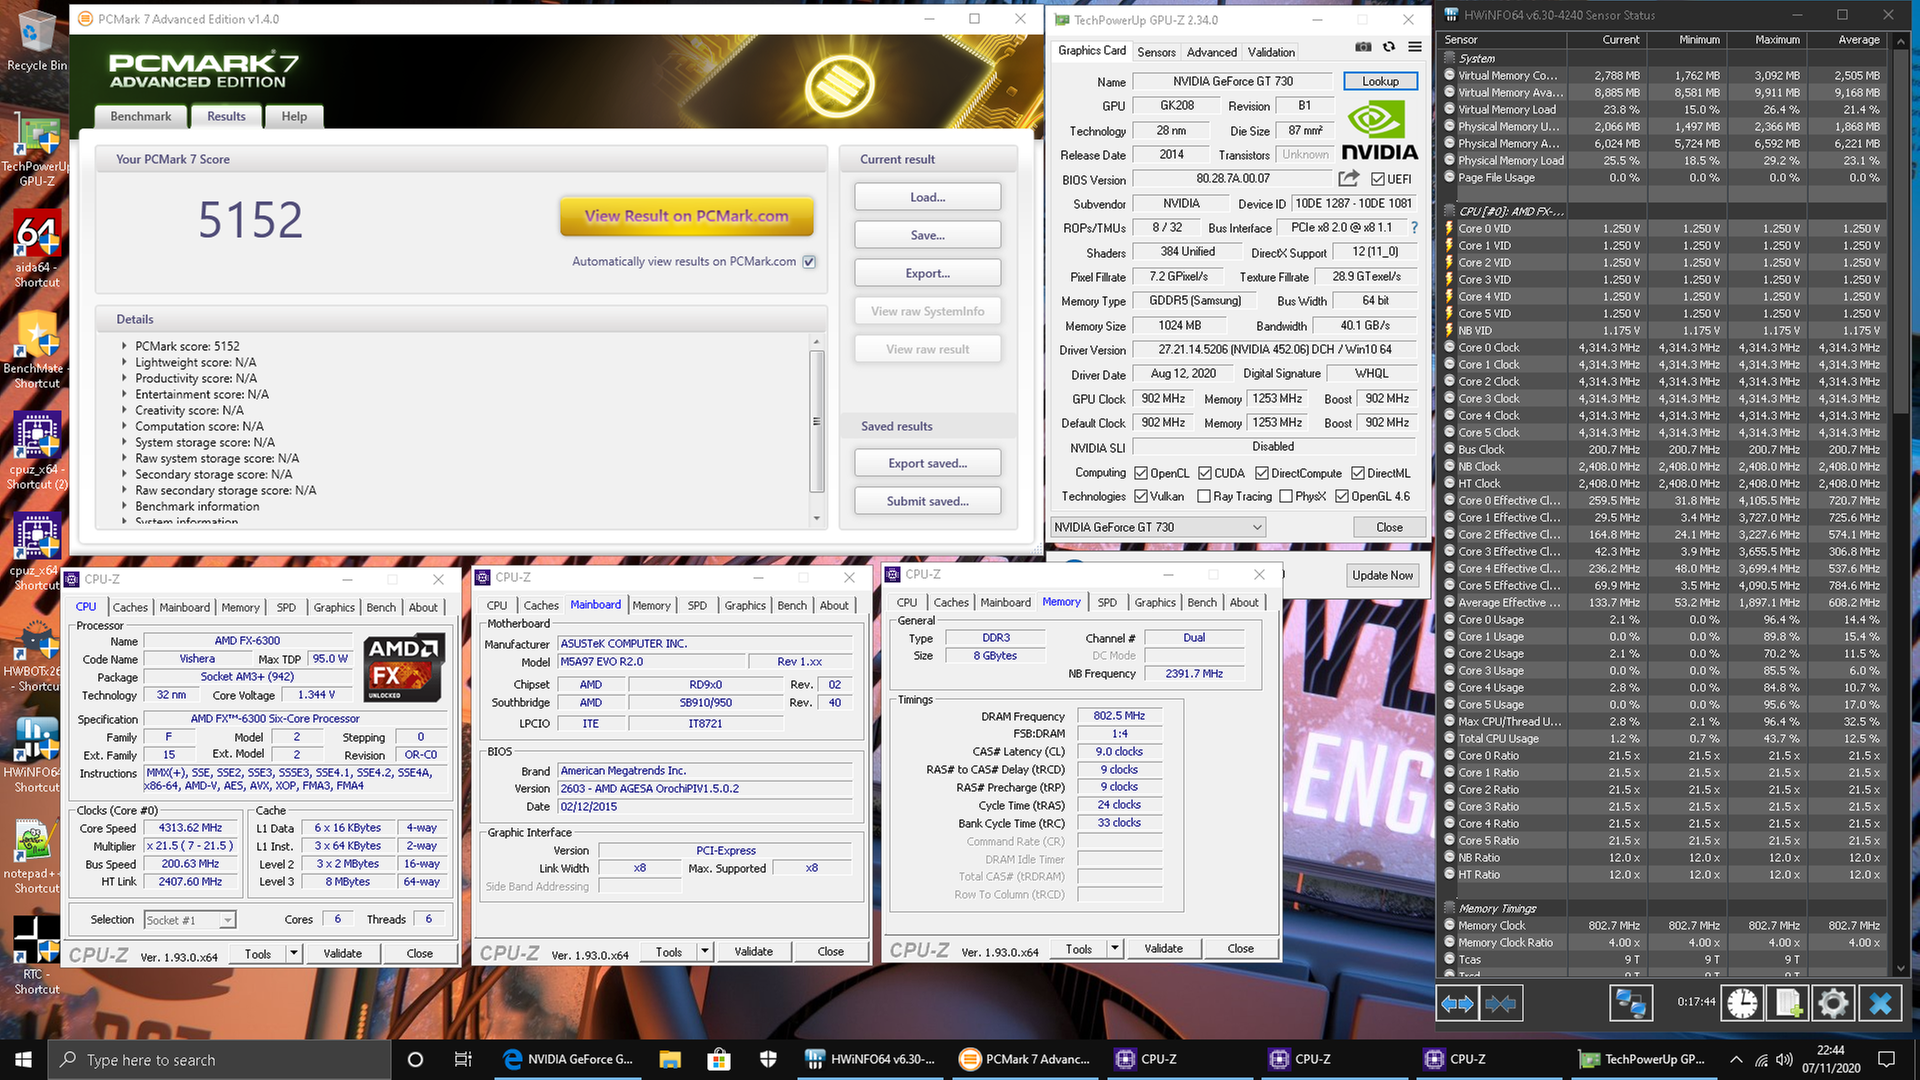Viewport: 1920px width, 1080px height.
Task: Click Load... button in PCMark
Action: [927, 197]
